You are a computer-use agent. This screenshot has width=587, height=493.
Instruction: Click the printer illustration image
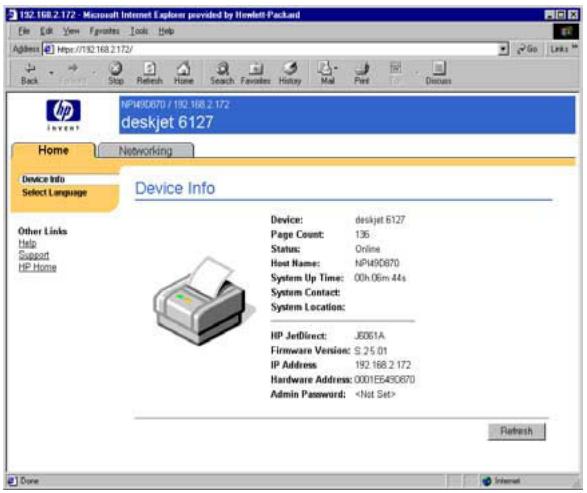pos(203,301)
